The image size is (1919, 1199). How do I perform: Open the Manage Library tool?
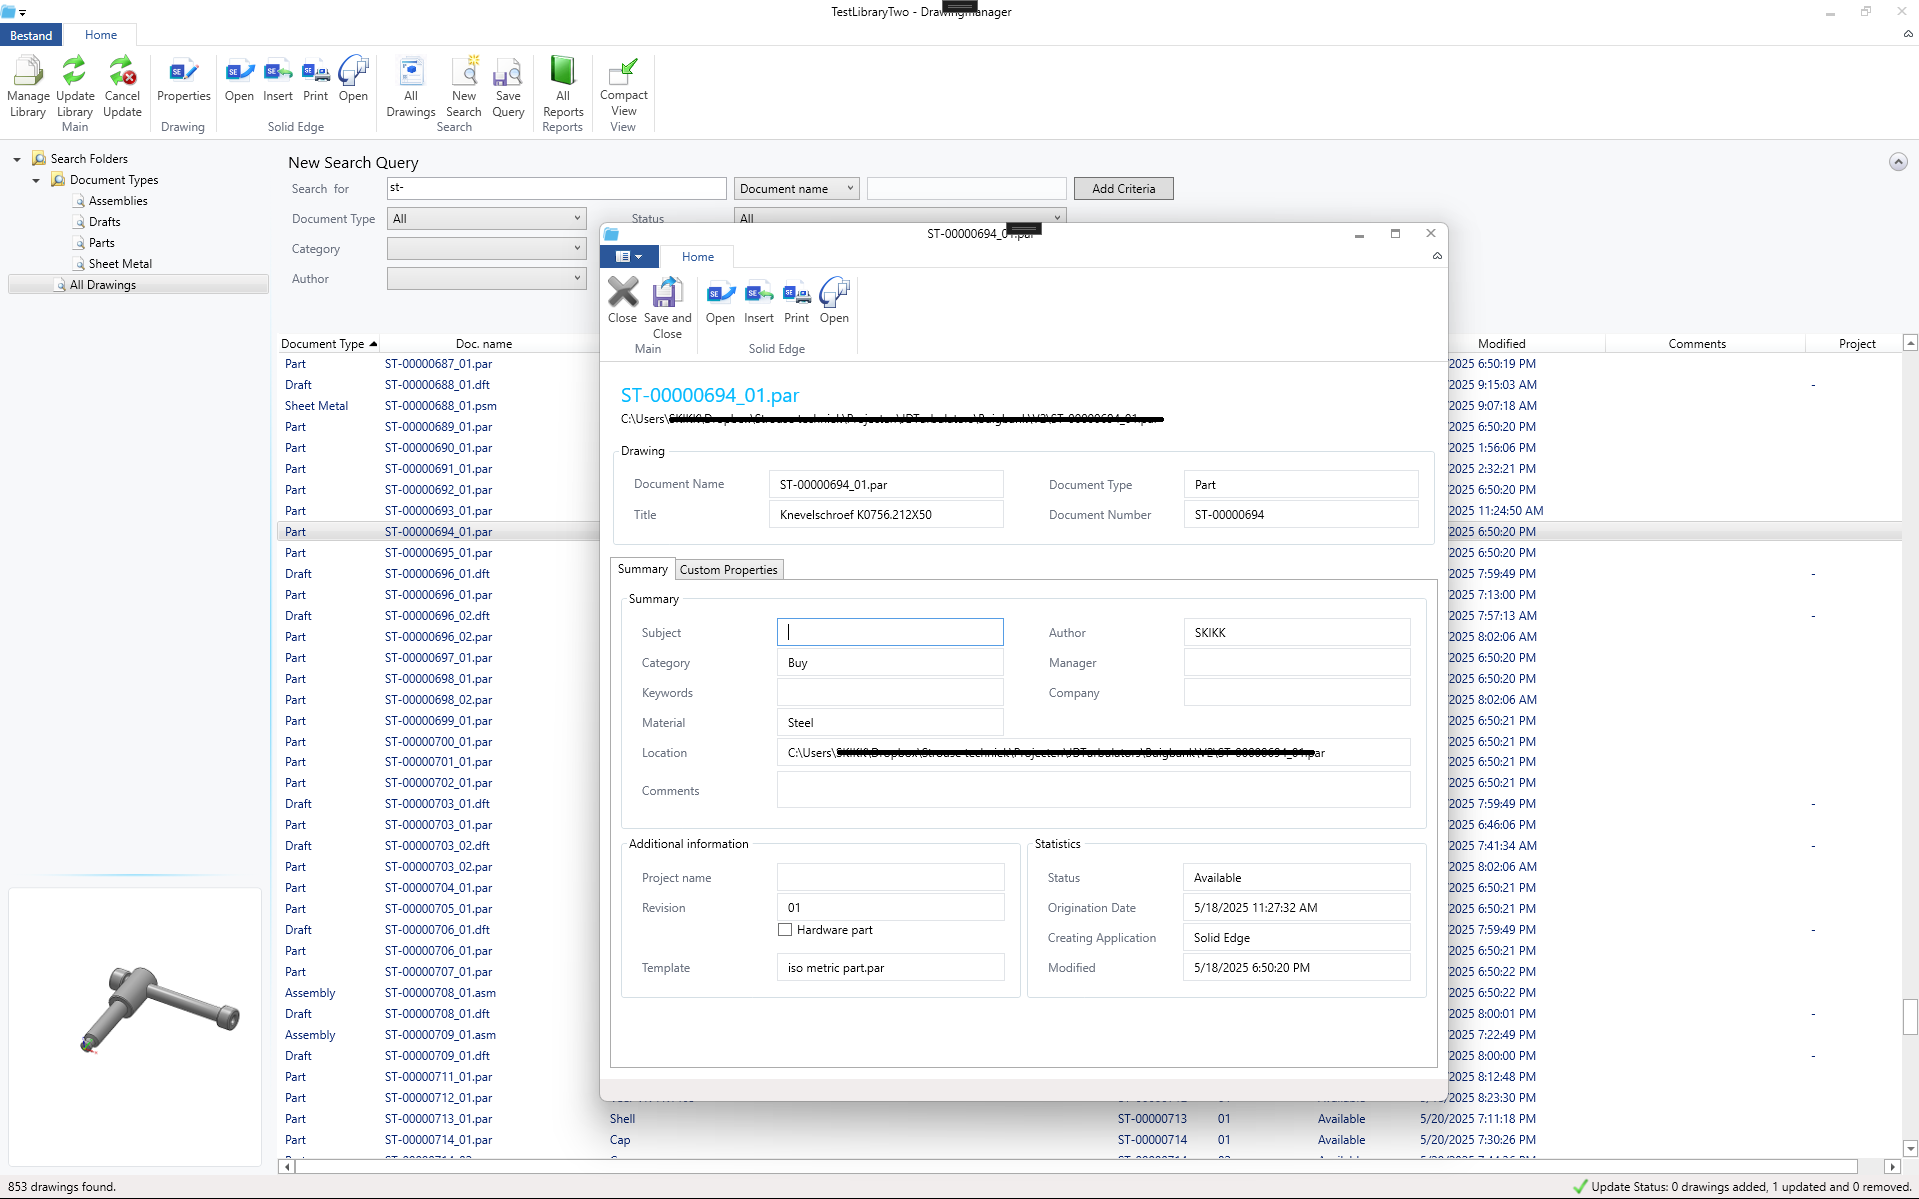click(x=27, y=88)
